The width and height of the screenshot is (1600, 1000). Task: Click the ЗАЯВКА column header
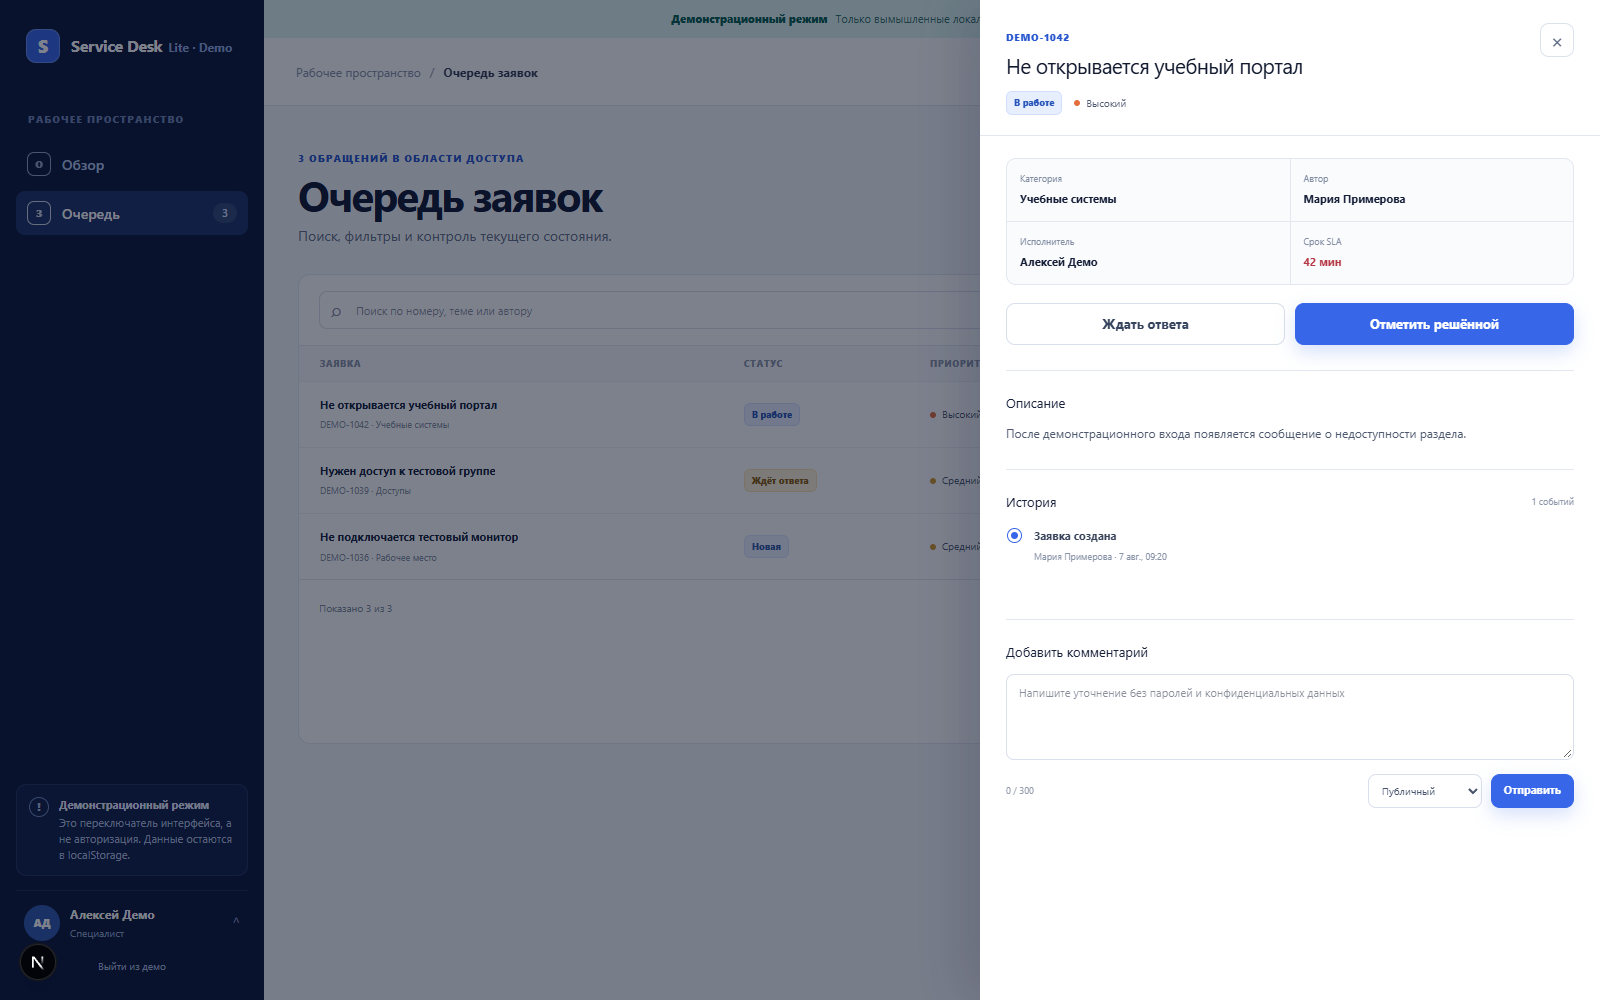tap(340, 364)
